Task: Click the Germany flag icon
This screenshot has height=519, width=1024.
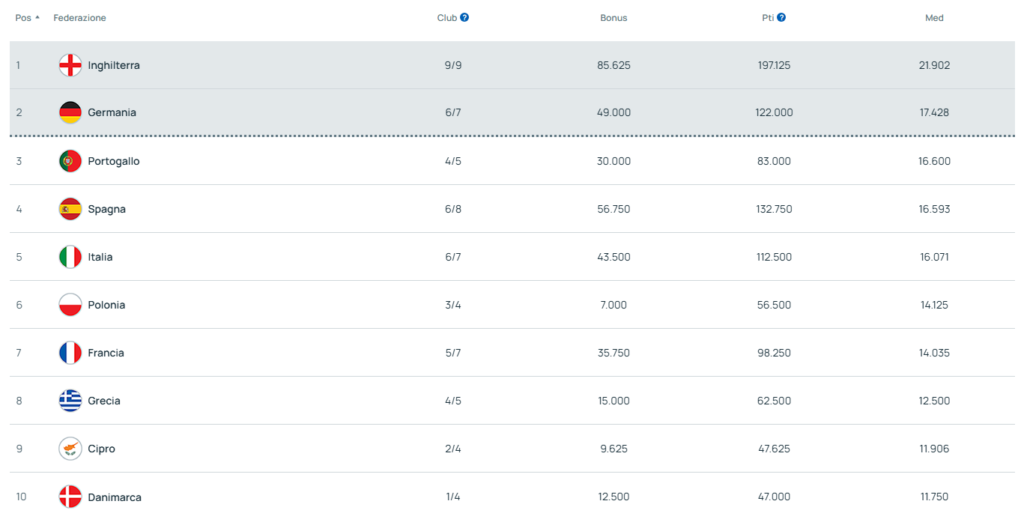Action: (70, 112)
